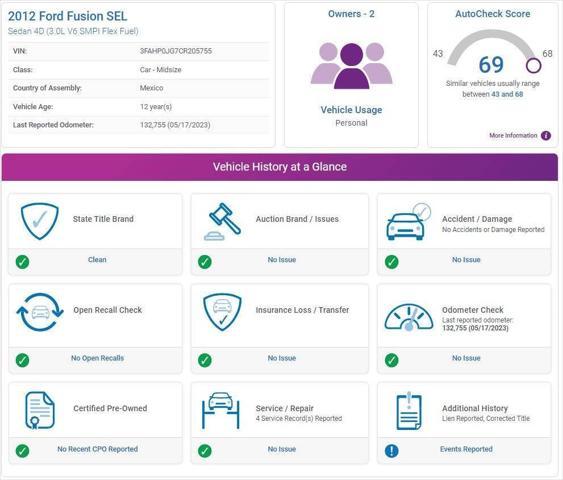Select the Vehicle History at a Glance banner

(280, 167)
